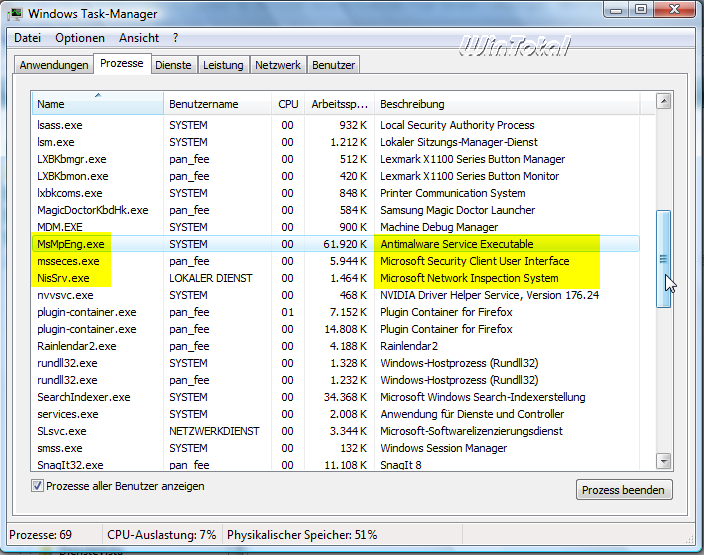Click the vertical scrollbar thumb
The image size is (704, 555).
(x=664, y=259)
